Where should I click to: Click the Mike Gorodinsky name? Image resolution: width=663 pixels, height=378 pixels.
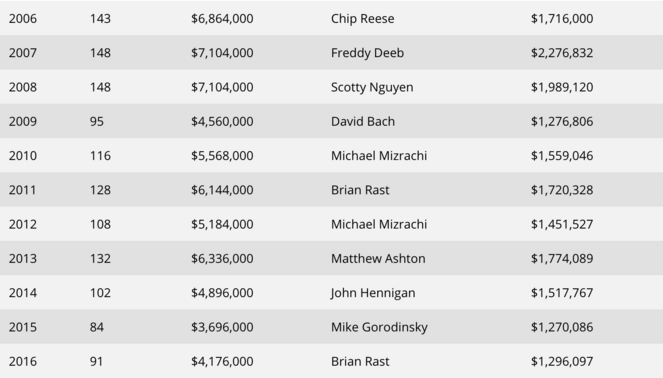(379, 327)
